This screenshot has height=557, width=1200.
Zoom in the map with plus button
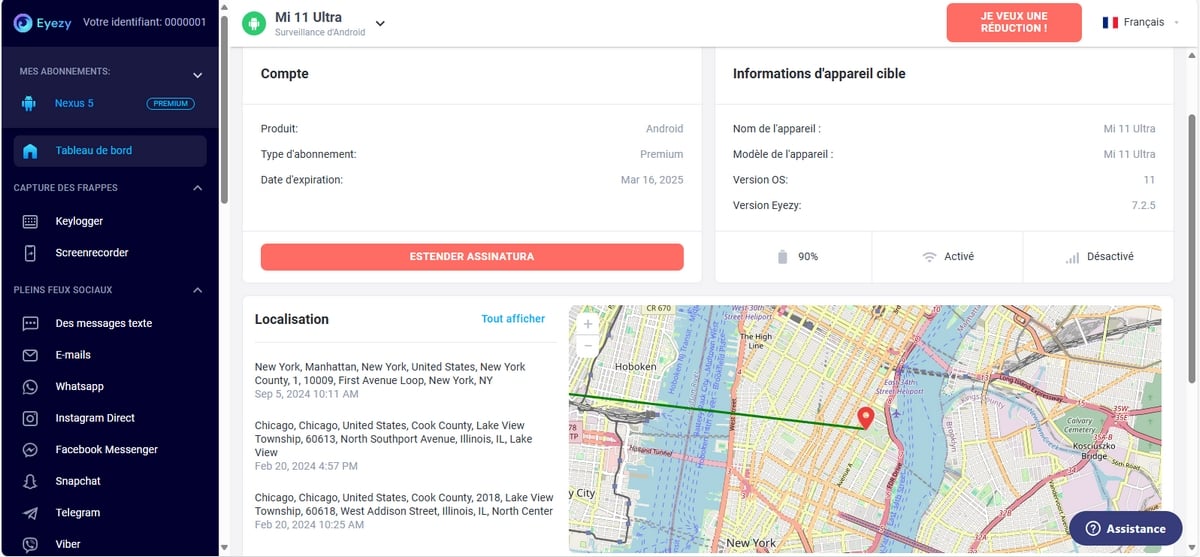587,324
